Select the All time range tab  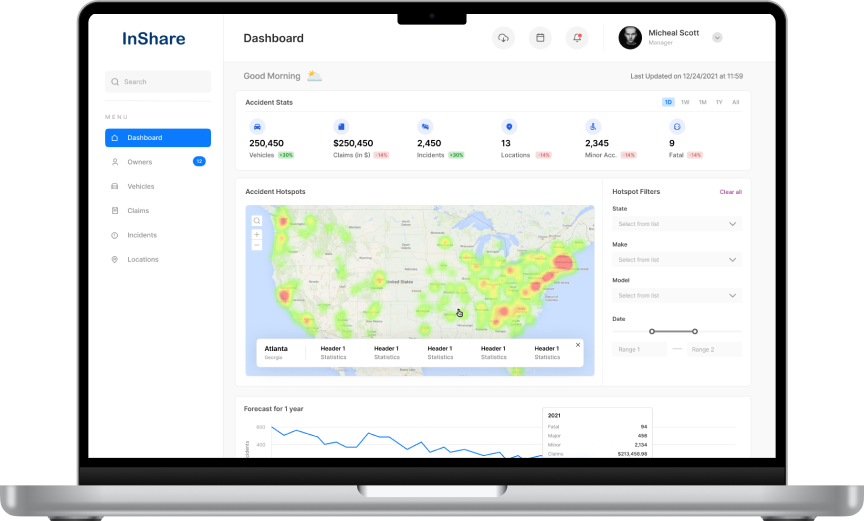736,102
